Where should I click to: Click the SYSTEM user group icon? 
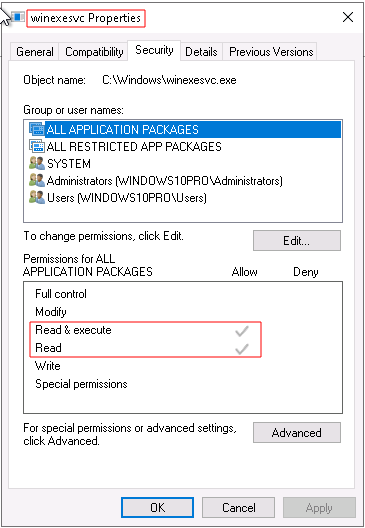tap(37, 164)
